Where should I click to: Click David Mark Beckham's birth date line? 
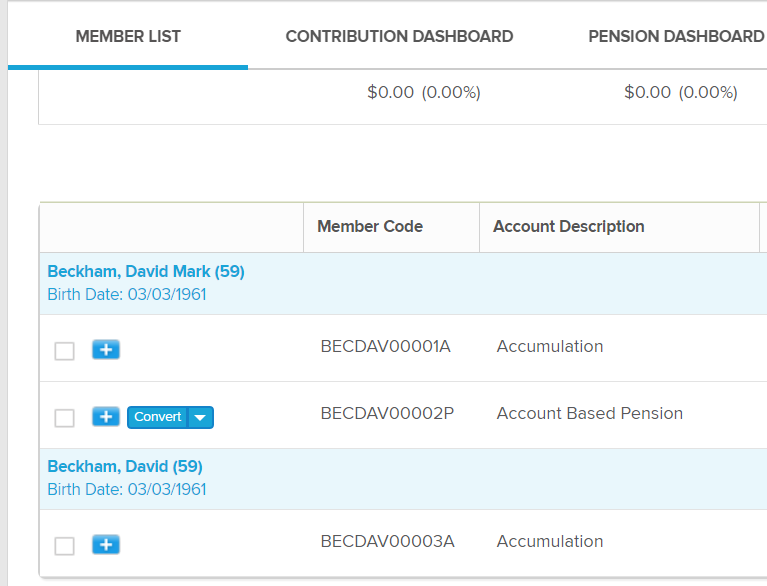click(x=127, y=295)
